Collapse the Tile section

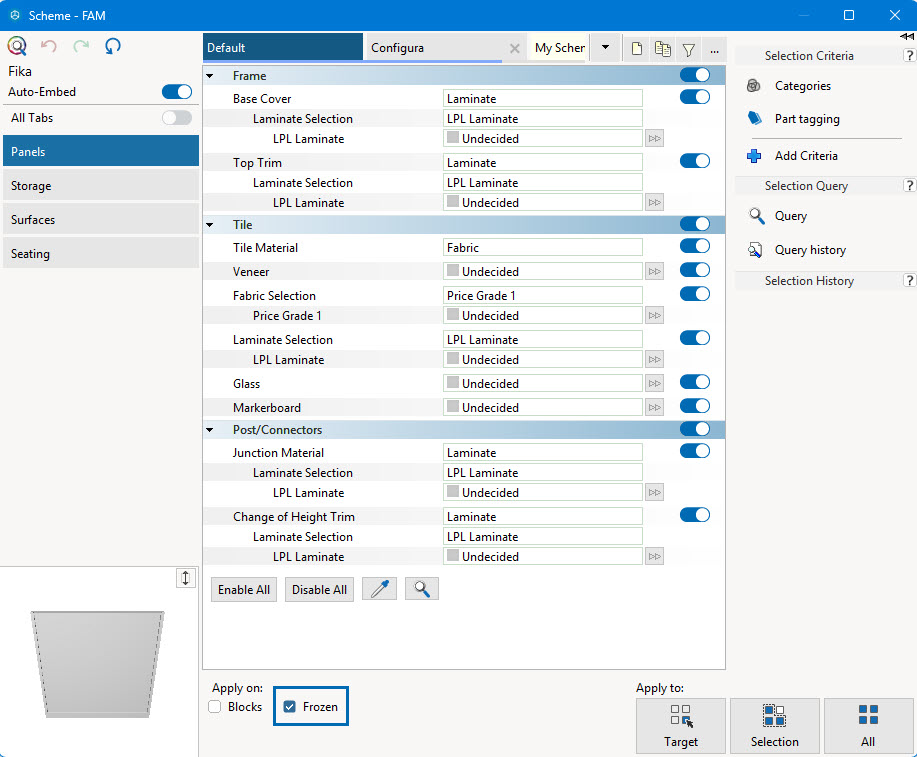pyautogui.click(x=210, y=225)
